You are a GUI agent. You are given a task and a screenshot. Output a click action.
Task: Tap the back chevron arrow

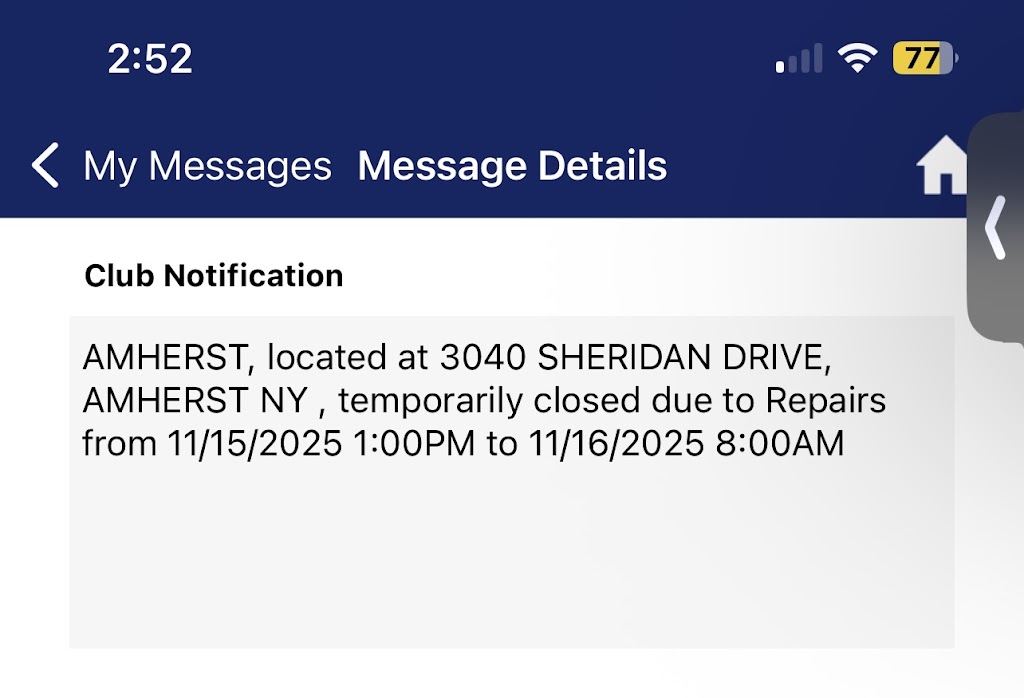click(x=46, y=165)
